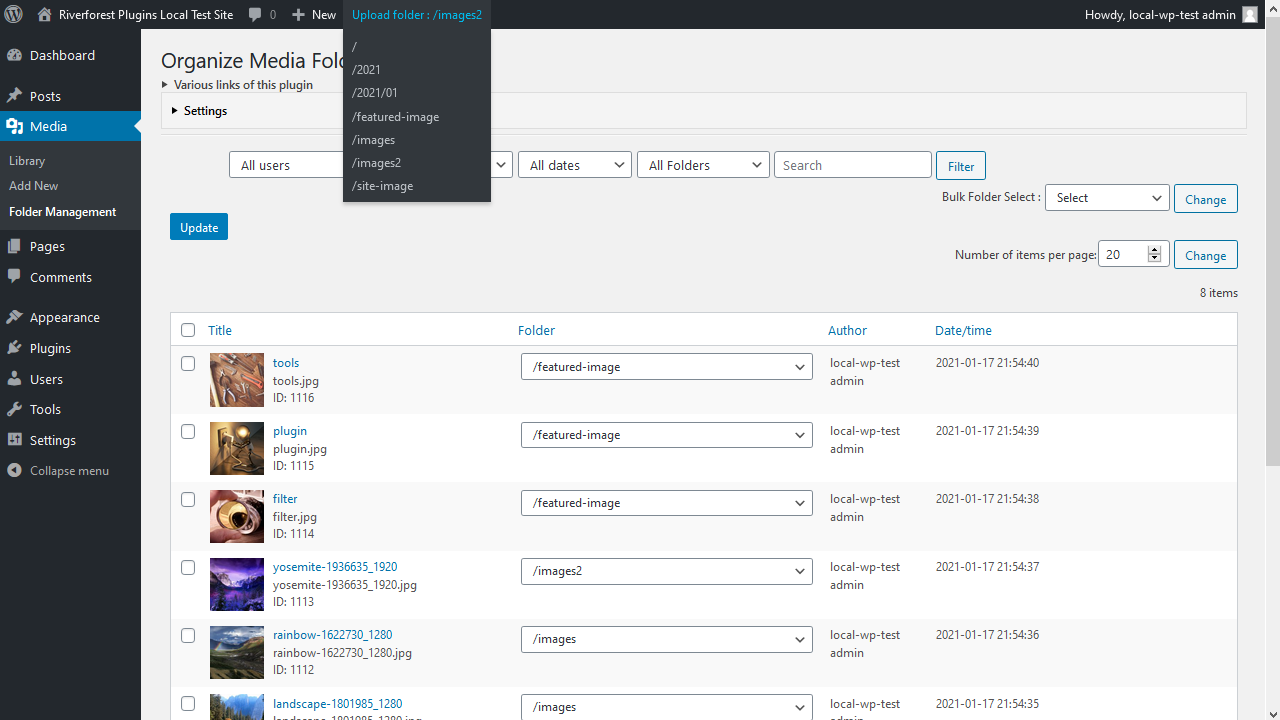The height and width of the screenshot is (720, 1280).
Task: Open the Bulk Folder Select dropdown
Action: [x=1107, y=198]
